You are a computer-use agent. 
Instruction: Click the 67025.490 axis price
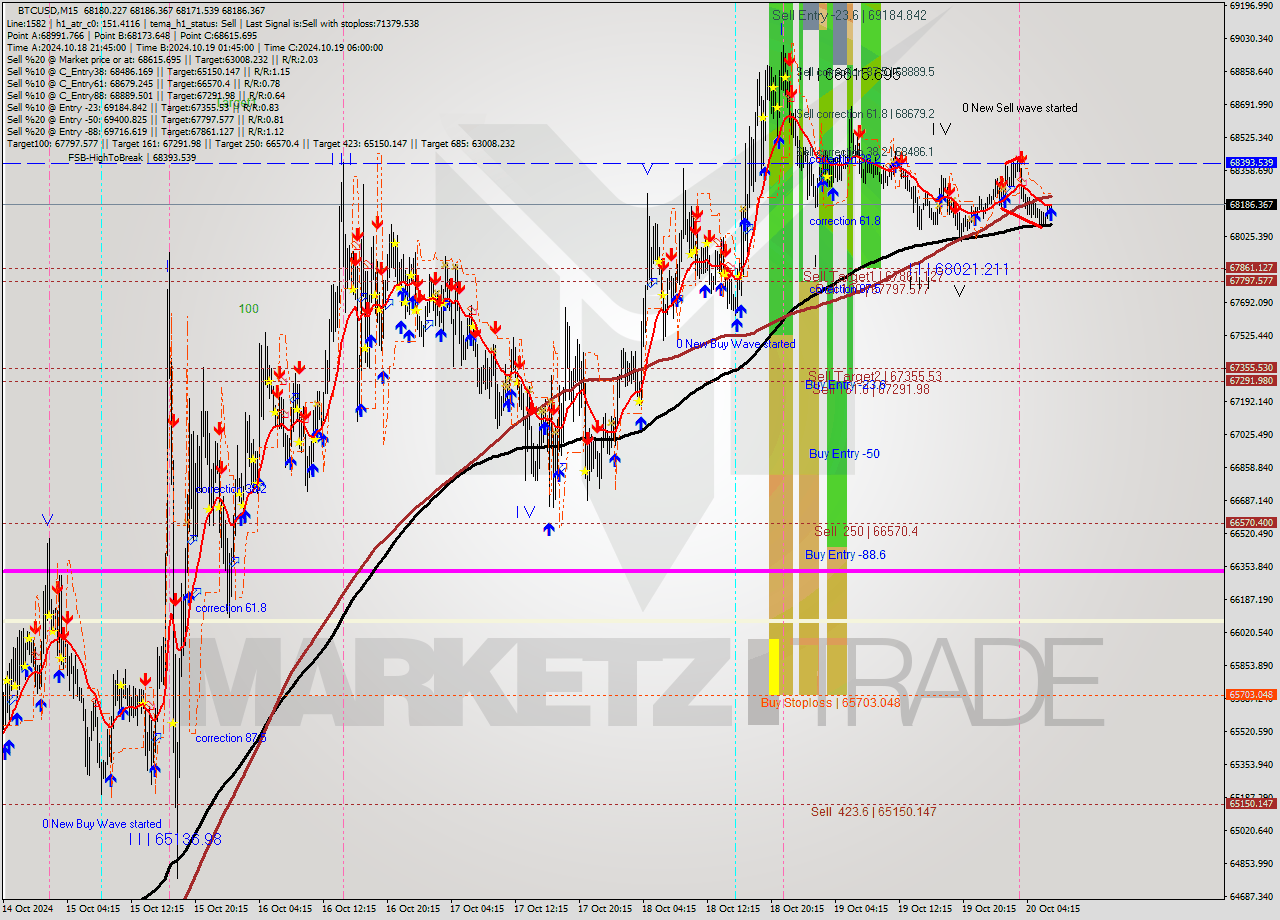point(1250,434)
